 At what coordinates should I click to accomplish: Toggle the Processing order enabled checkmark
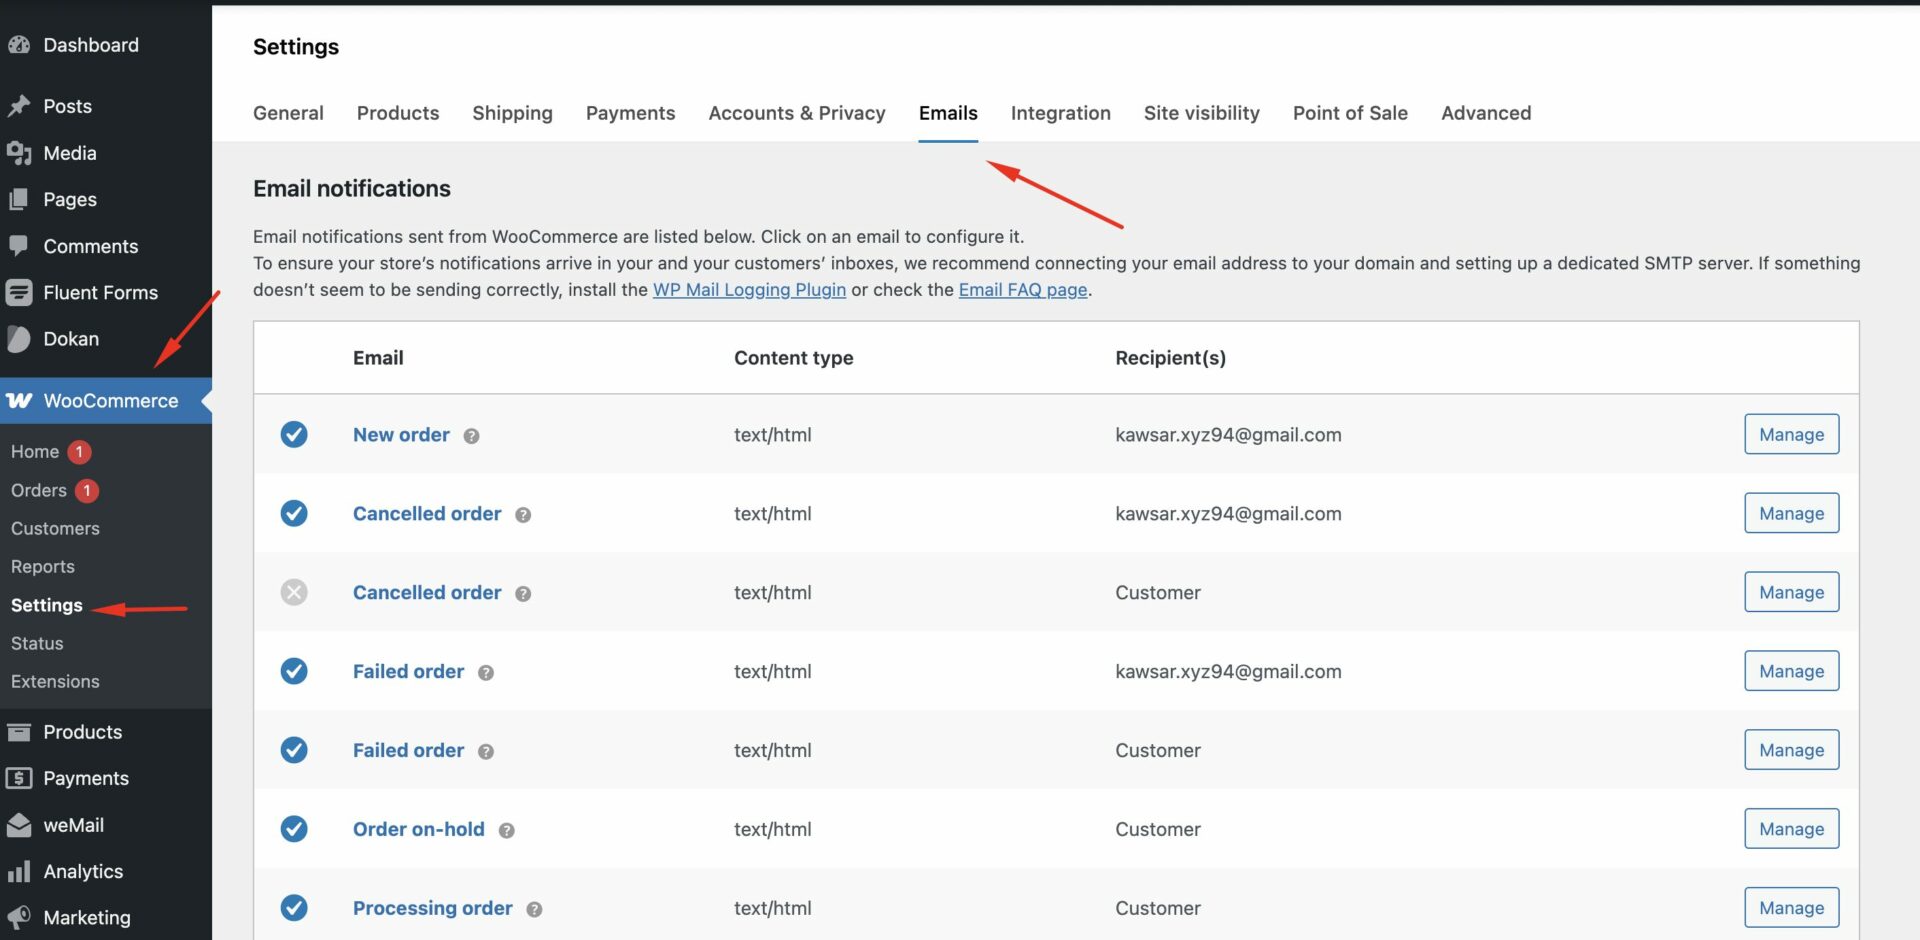[294, 907]
